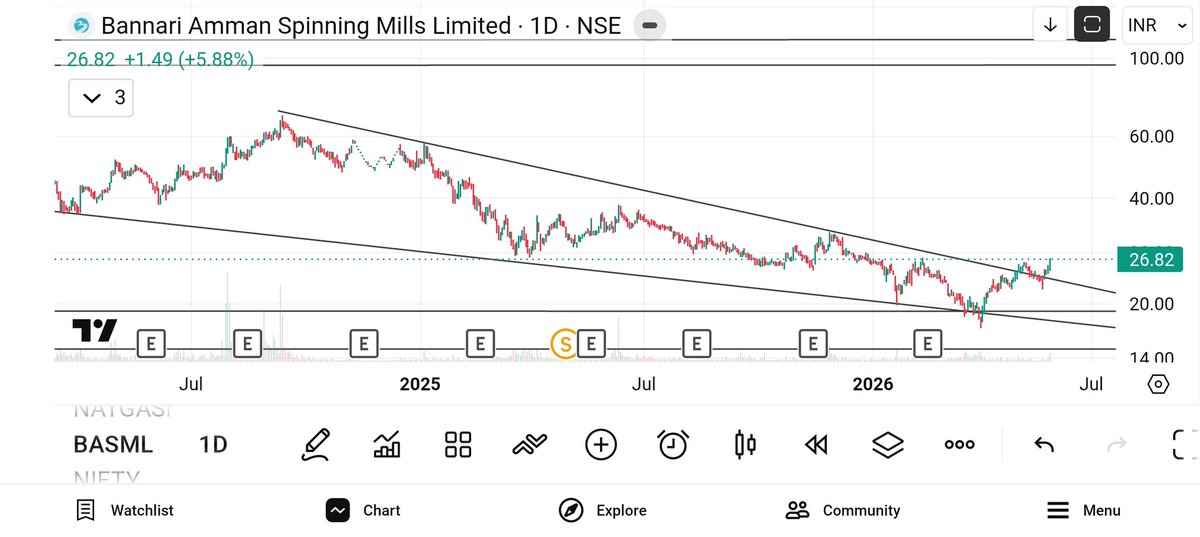The width and height of the screenshot is (1200, 537).
Task: Open more options three-circles icon
Action: 960,445
